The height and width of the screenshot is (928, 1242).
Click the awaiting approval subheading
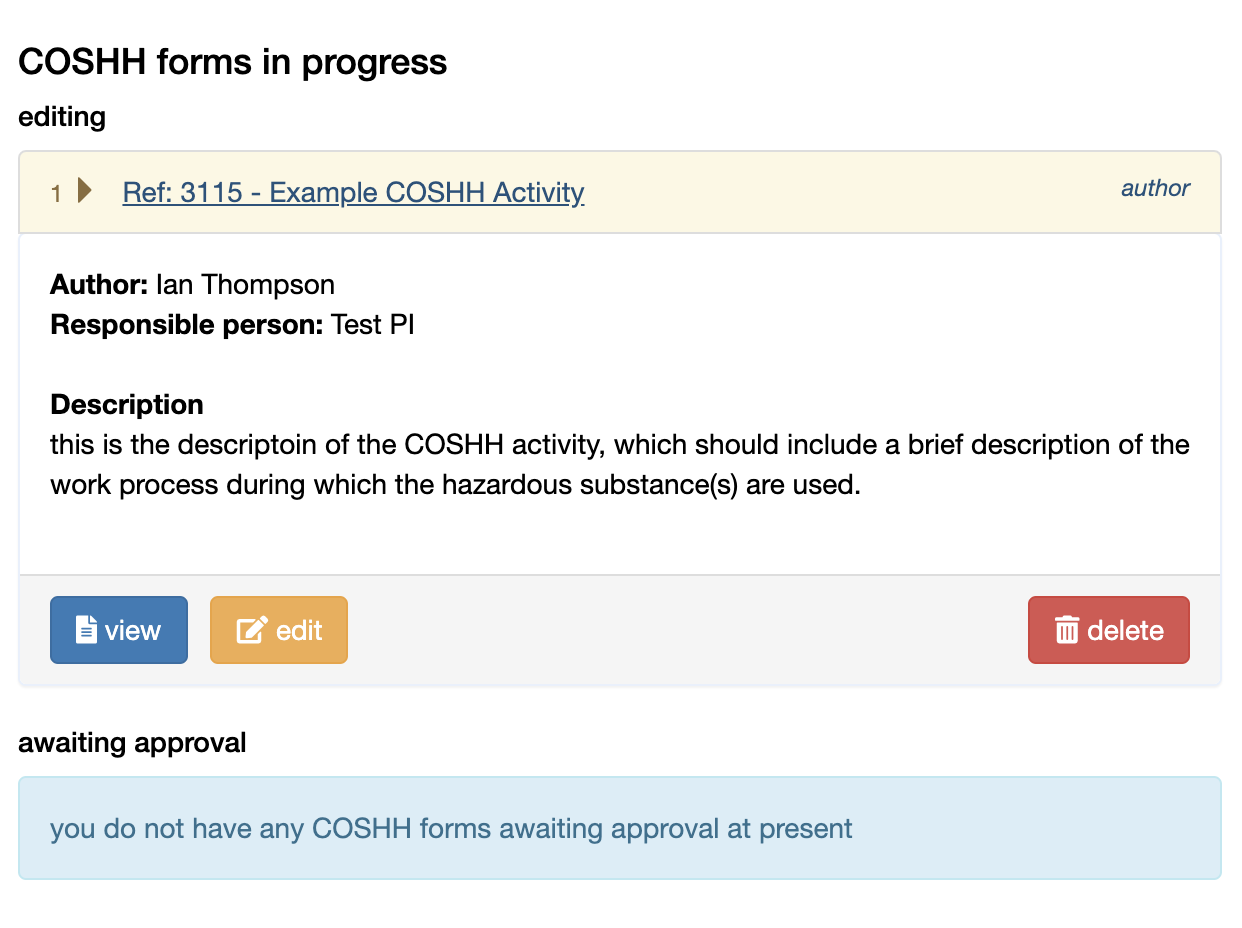tap(132, 743)
